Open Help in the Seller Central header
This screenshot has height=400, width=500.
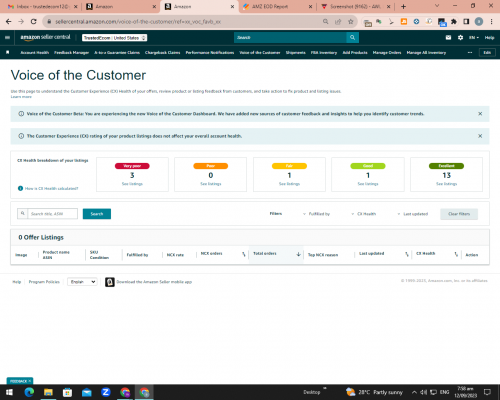[489, 38]
